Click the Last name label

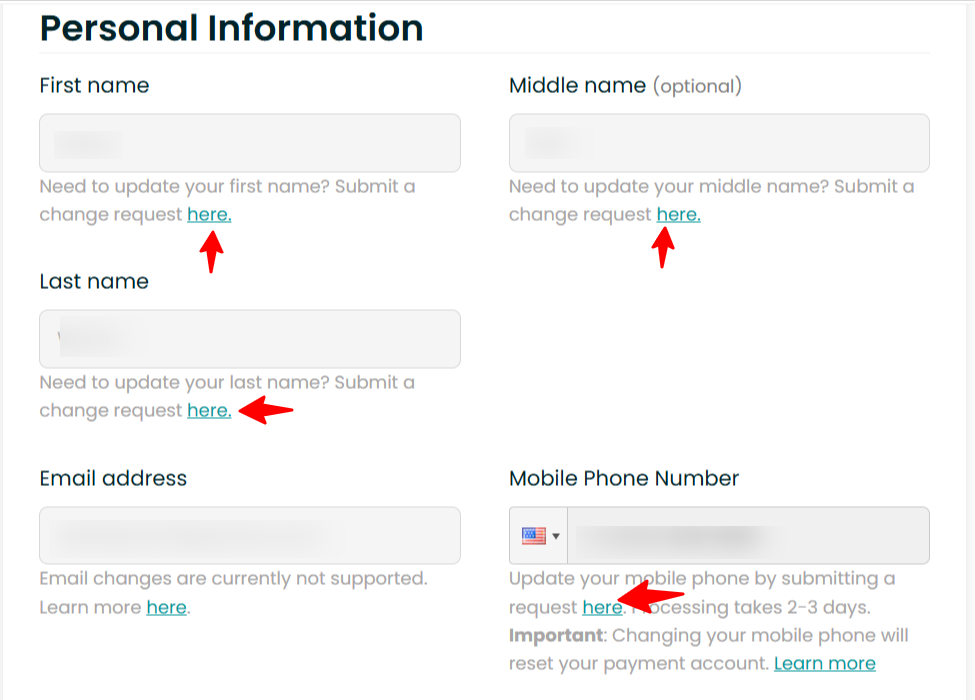[94, 282]
